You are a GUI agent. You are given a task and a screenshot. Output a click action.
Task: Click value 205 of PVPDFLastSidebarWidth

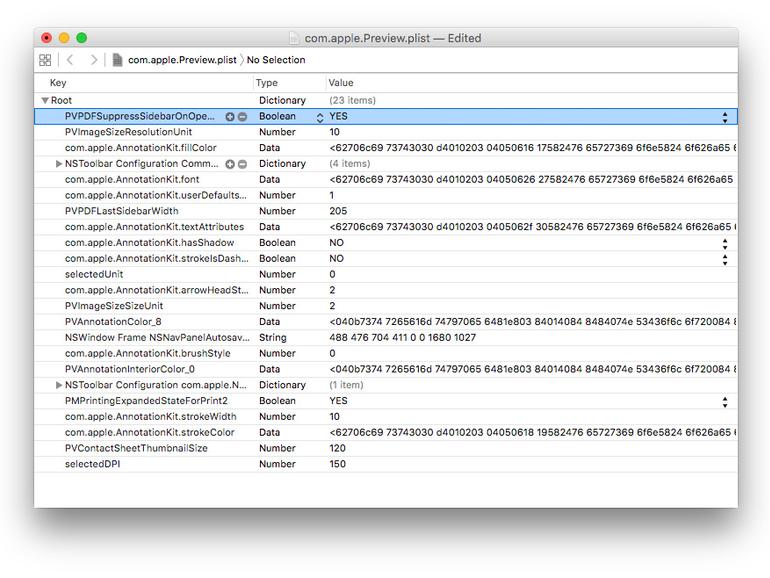coord(338,211)
